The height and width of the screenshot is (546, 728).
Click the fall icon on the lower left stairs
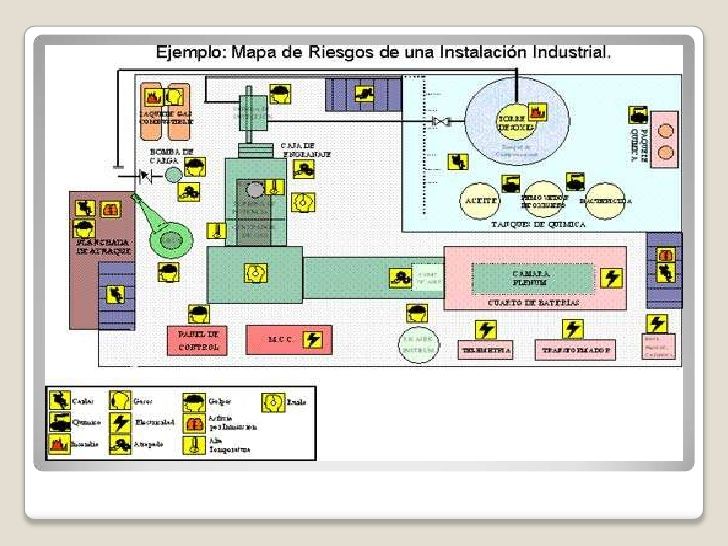(116, 294)
